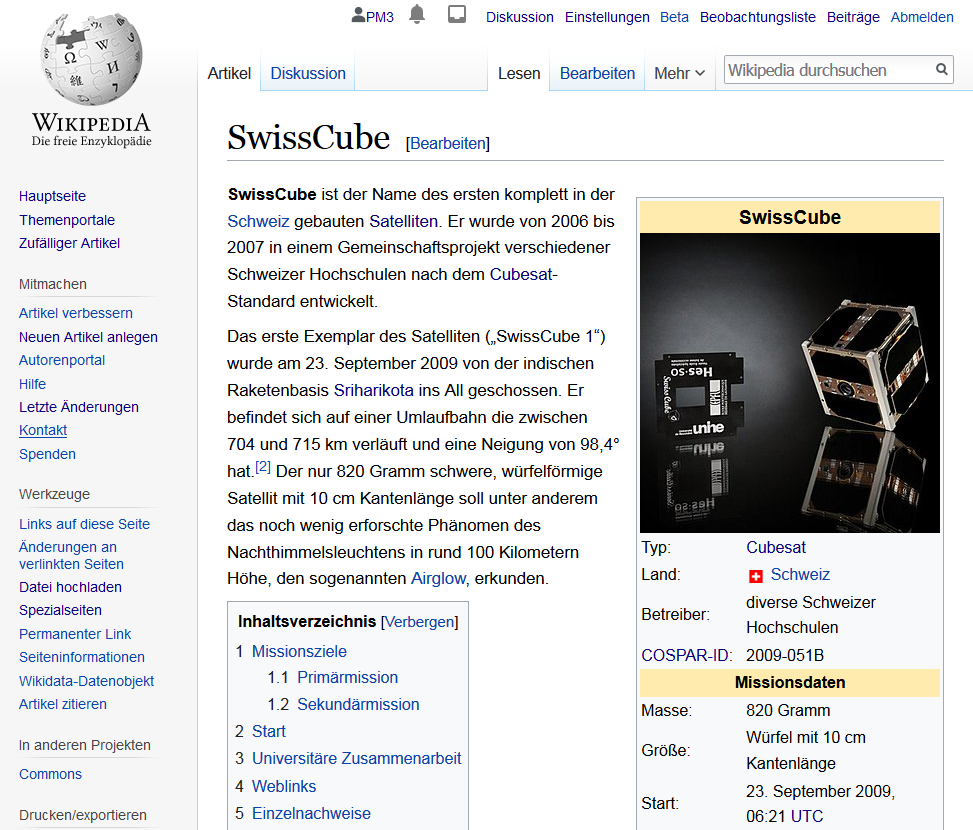Click Datei hochladen
The image size is (973, 830).
pyautogui.click(x=70, y=587)
